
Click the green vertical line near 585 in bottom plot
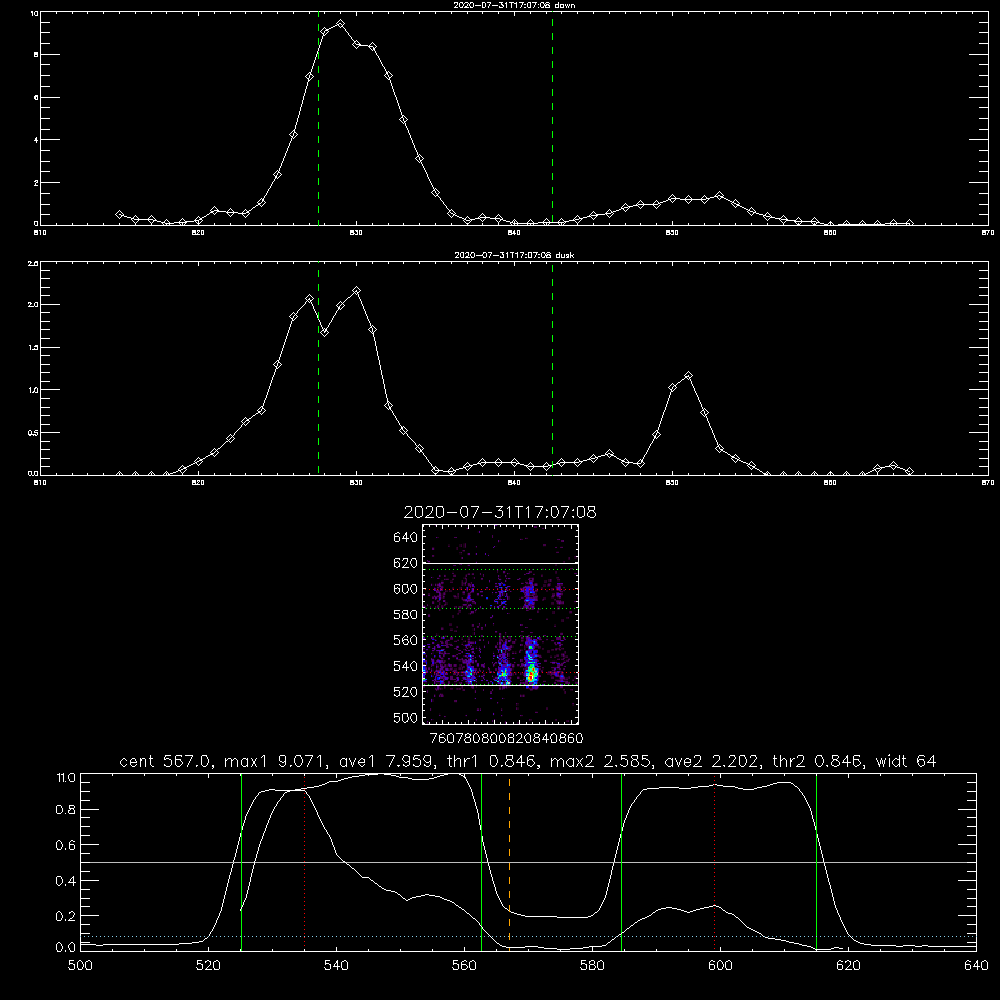(621, 861)
